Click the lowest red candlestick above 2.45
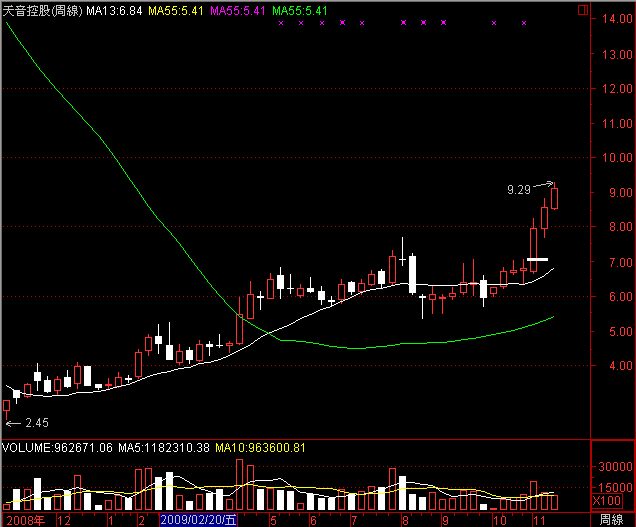 pos(6,407)
